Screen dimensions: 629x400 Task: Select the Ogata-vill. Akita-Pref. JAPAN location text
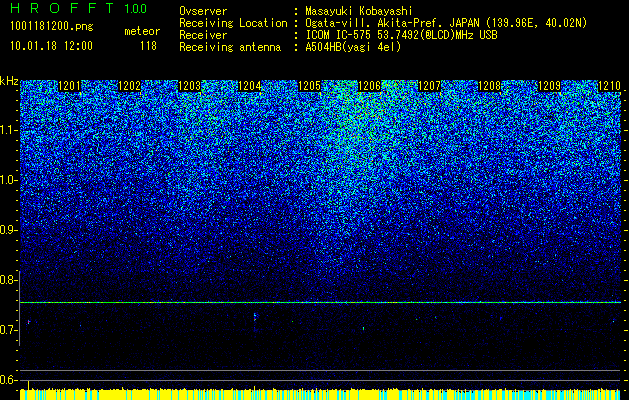click(446, 23)
